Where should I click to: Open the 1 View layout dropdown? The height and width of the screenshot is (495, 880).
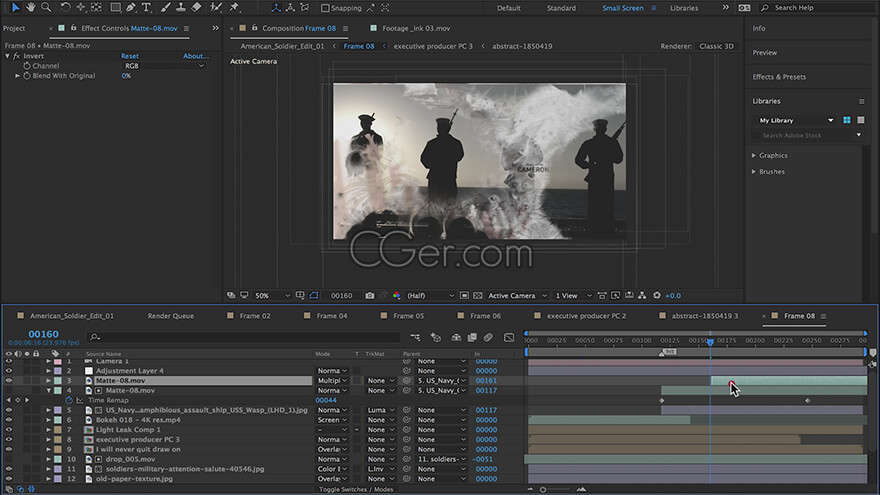[x=573, y=295]
